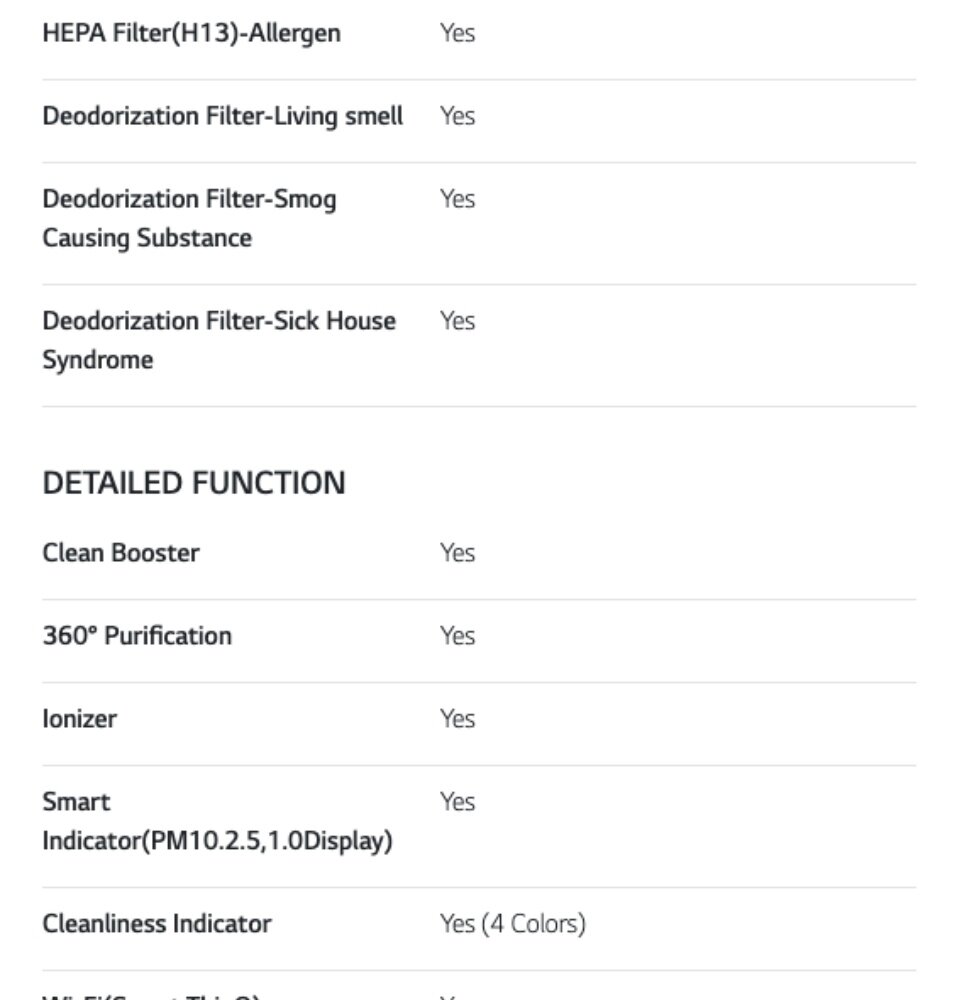Select Yes value in Ionizer row
This screenshot has height=1000, width=960.
click(457, 719)
